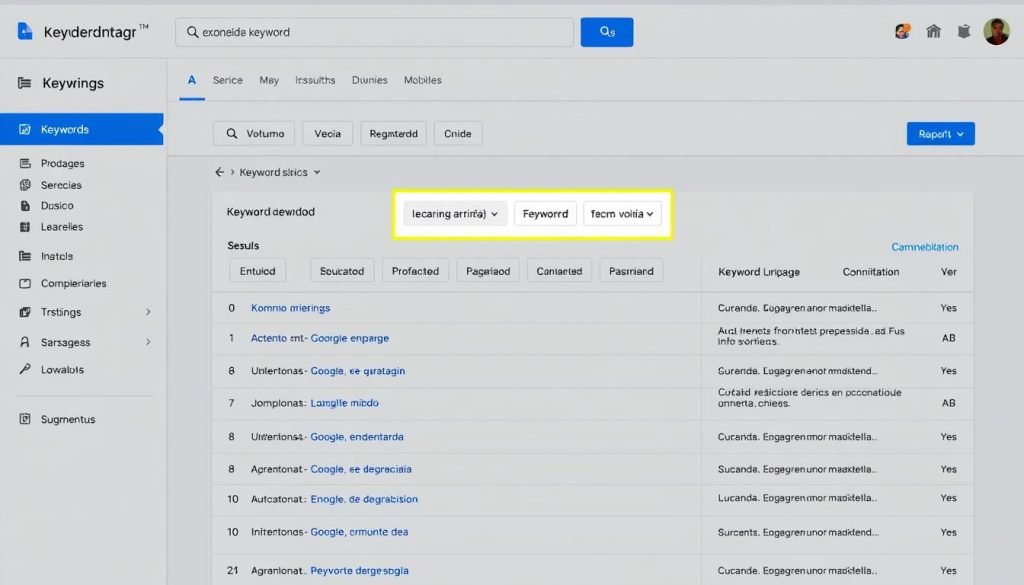Open the Report dropdown button
This screenshot has height=585, width=1024.
click(940, 132)
